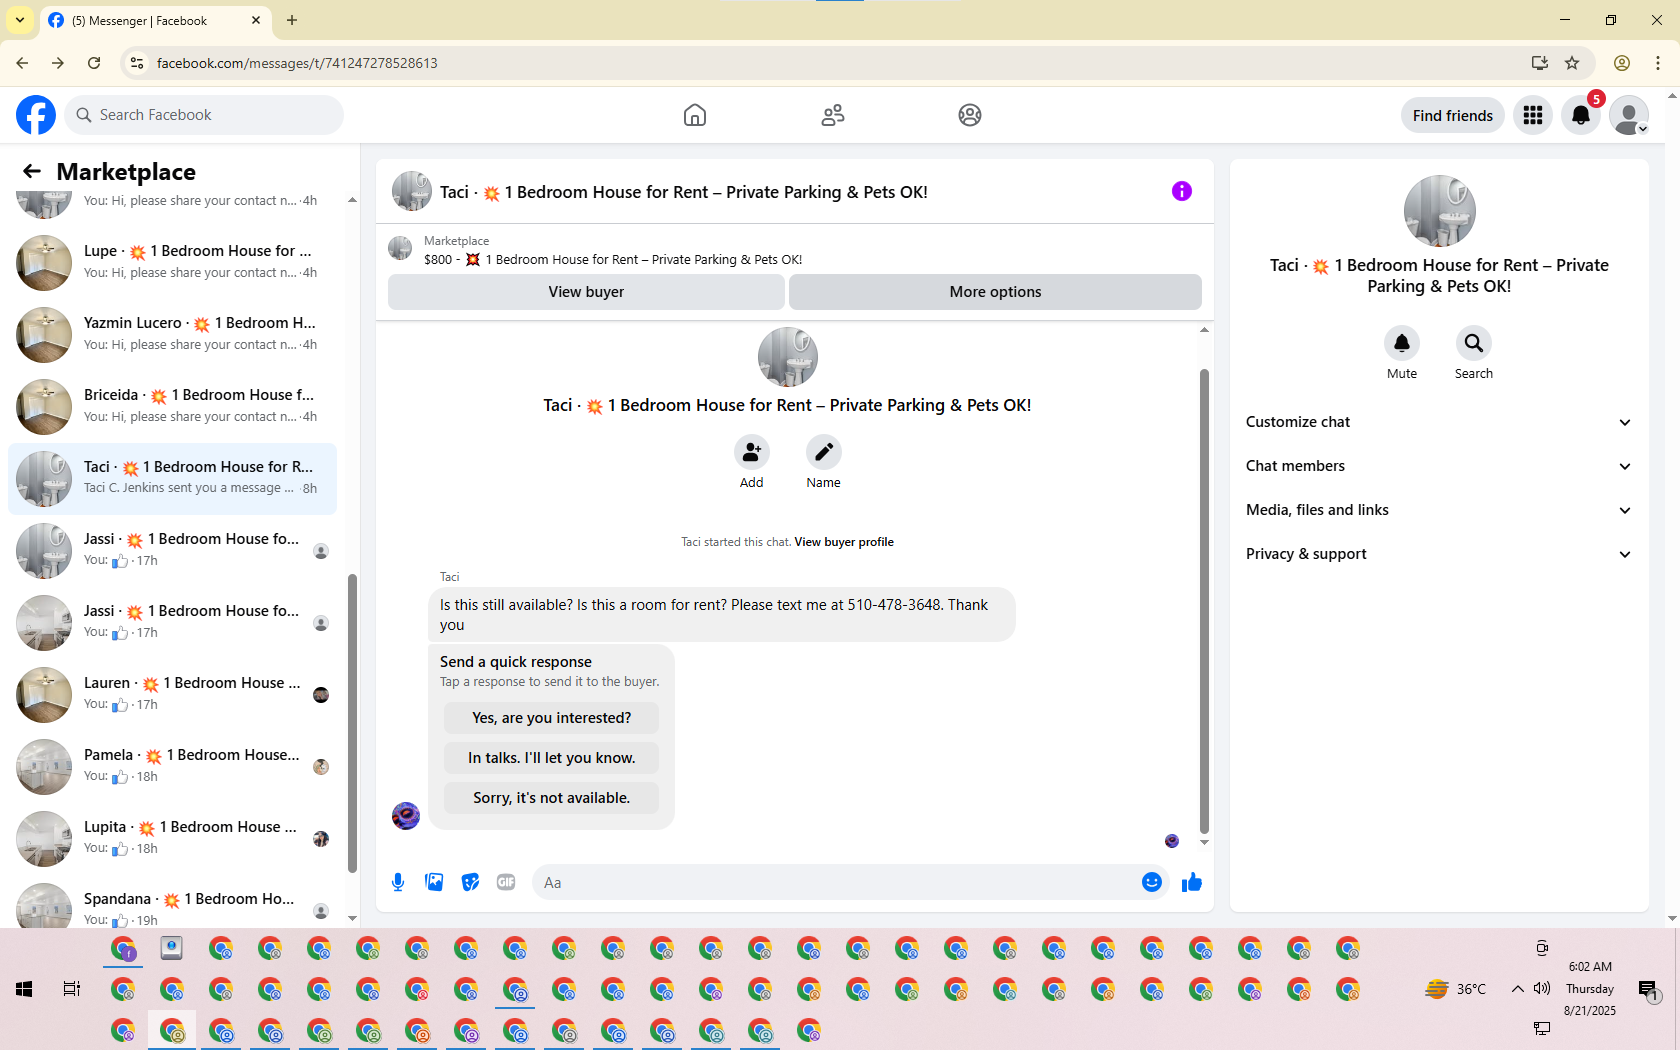
Task: Click the chat messages scrollbar
Action: tap(1204, 600)
